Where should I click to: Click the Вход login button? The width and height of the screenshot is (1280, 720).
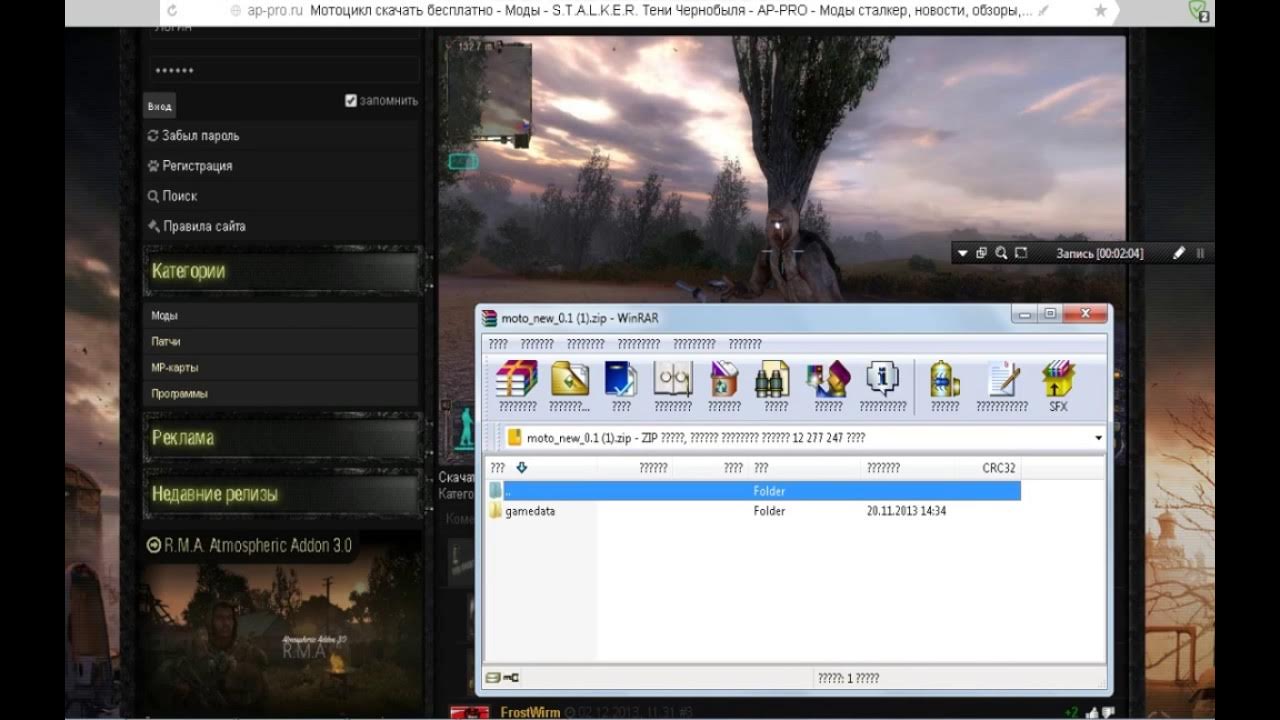[x=159, y=106]
